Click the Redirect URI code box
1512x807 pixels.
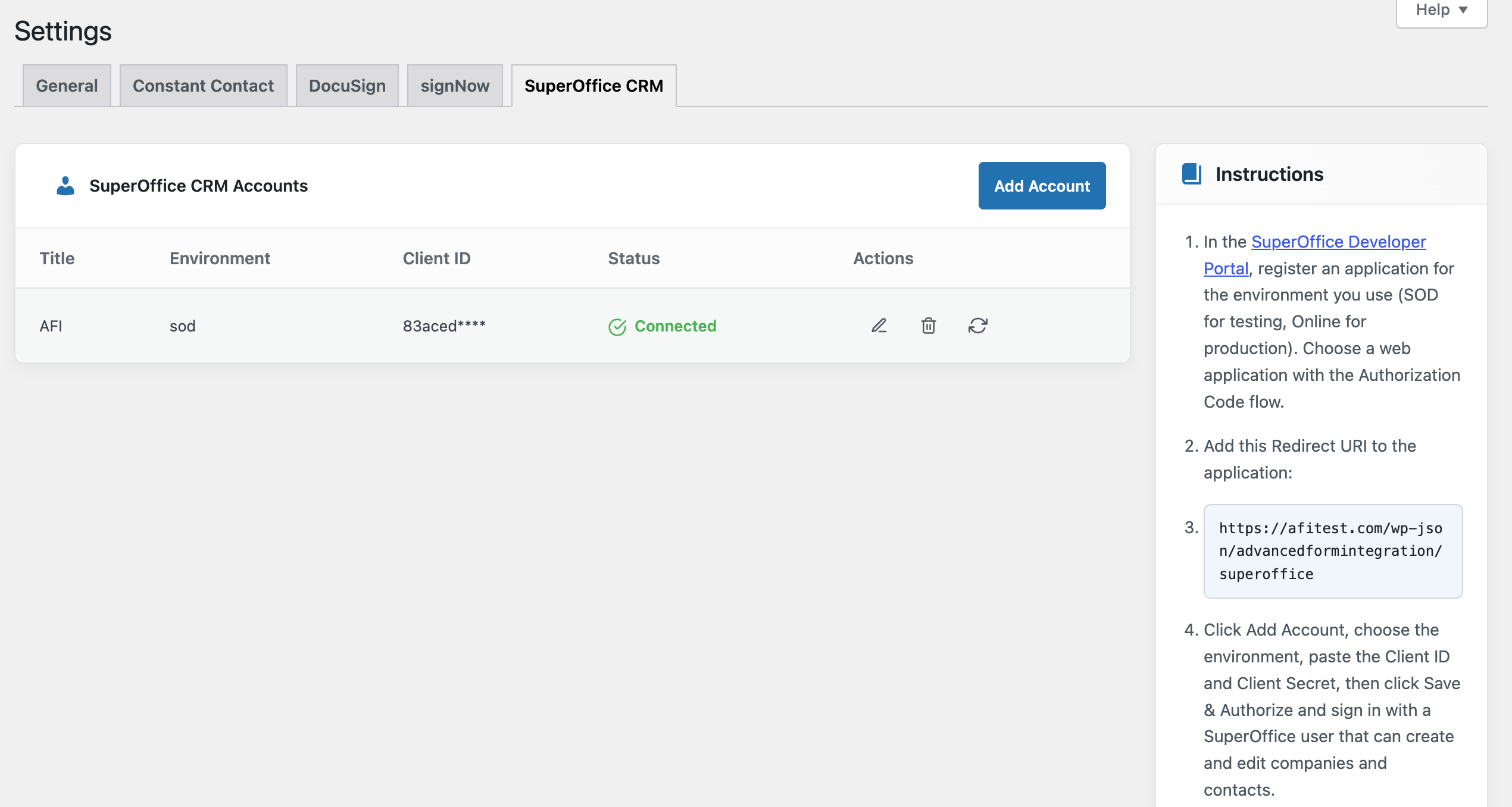1333,551
